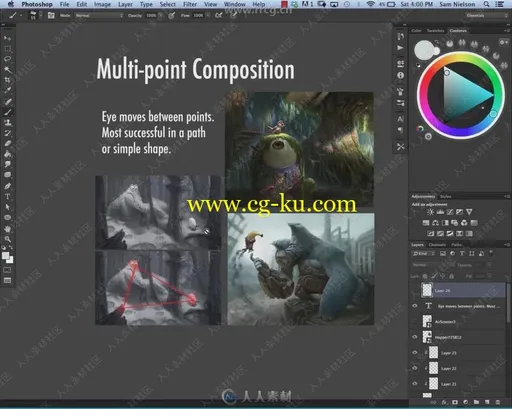The height and width of the screenshot is (409, 512).
Task: Select the Clone Stamp tool
Action: [x=7, y=122]
